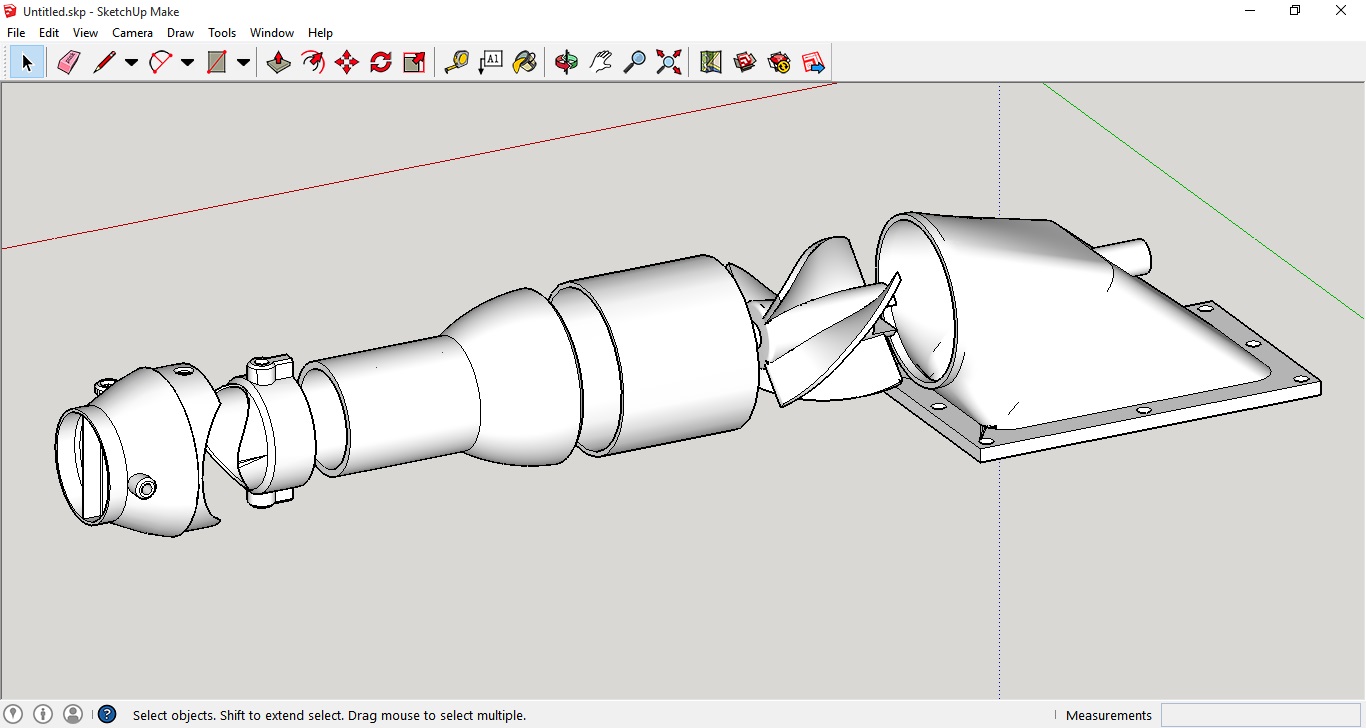Open the Edit menu

[49, 33]
